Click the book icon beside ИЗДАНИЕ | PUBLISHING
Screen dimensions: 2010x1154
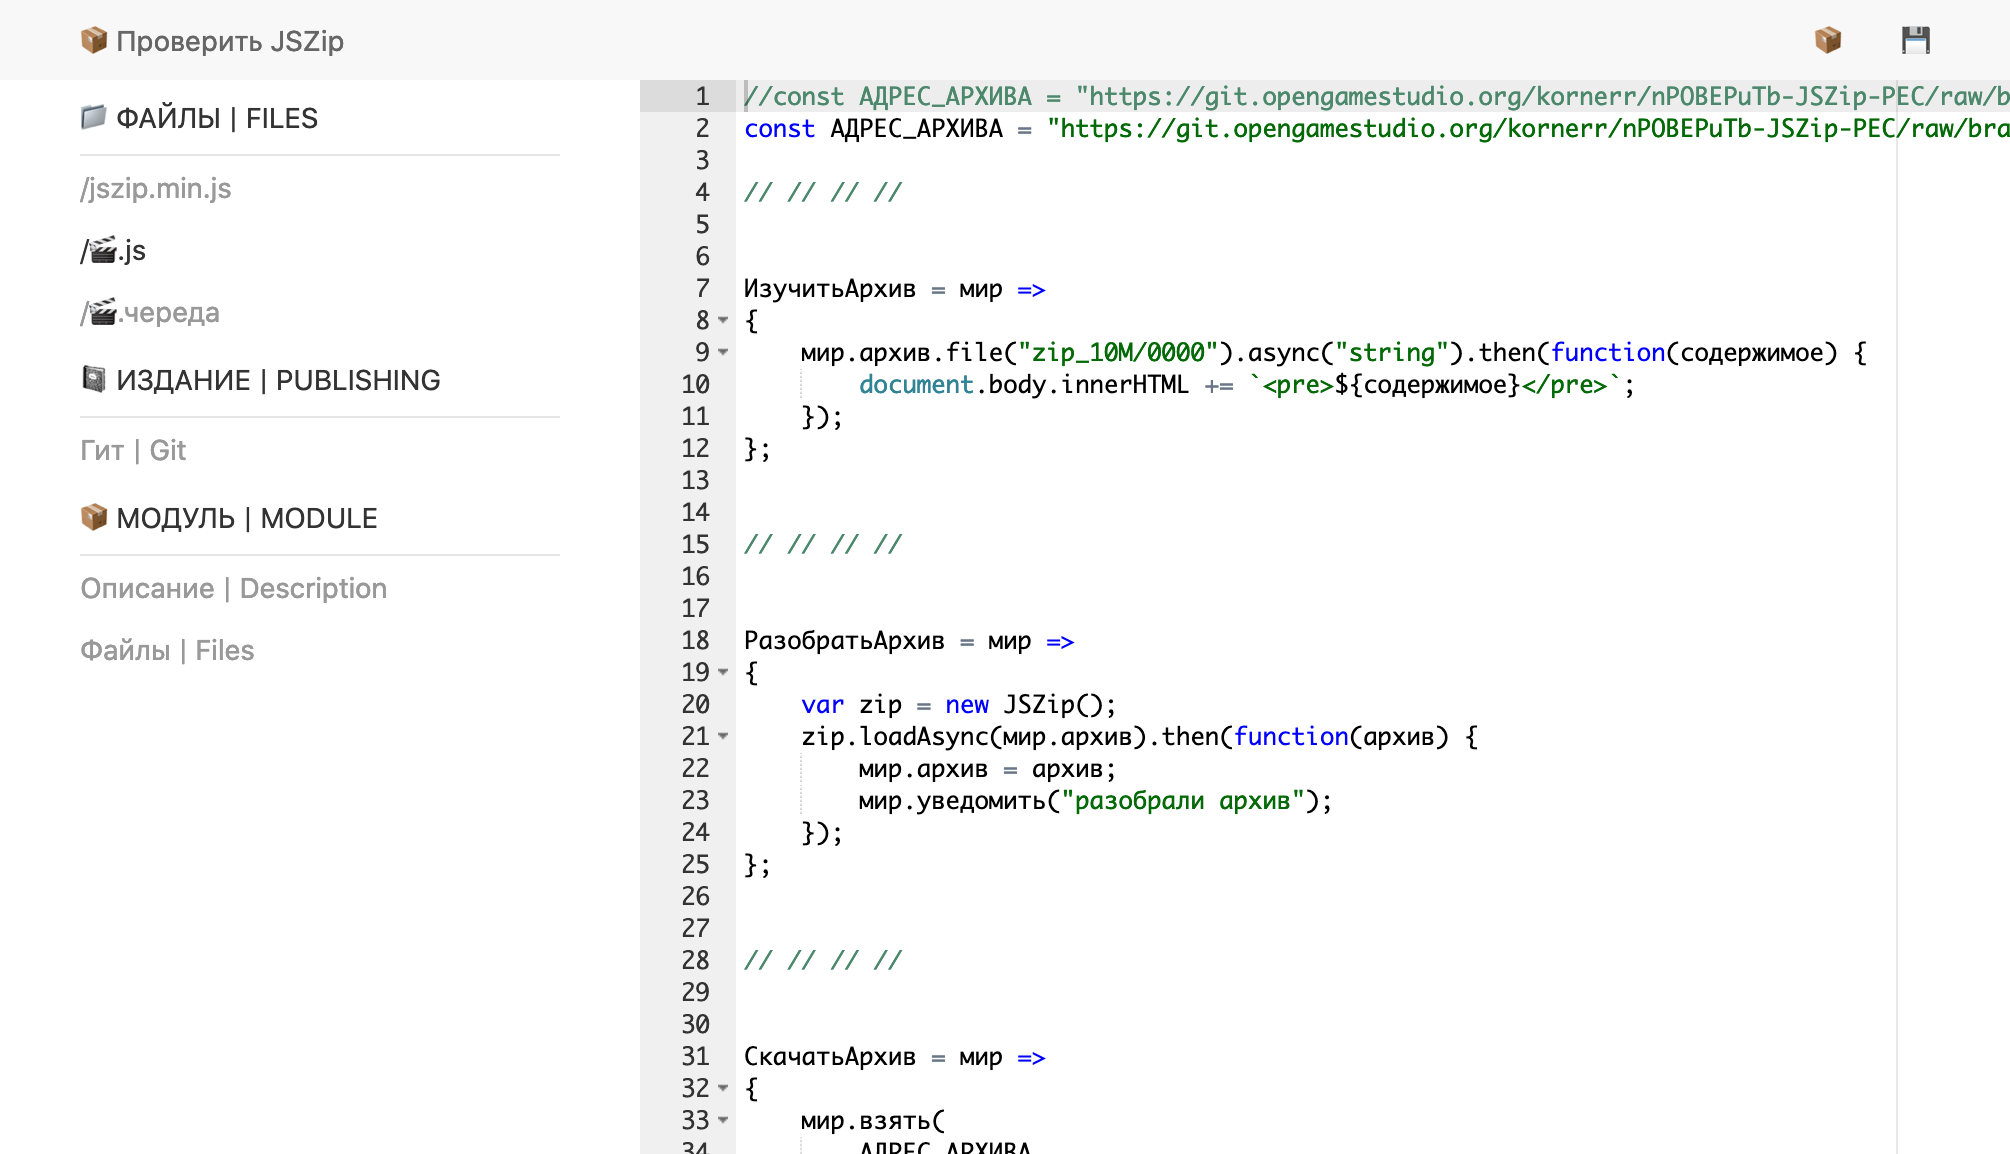click(x=93, y=379)
